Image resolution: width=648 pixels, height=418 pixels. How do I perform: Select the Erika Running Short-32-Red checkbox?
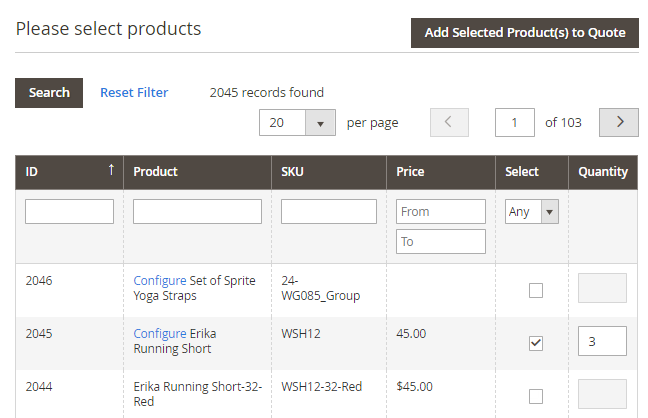pos(536,395)
